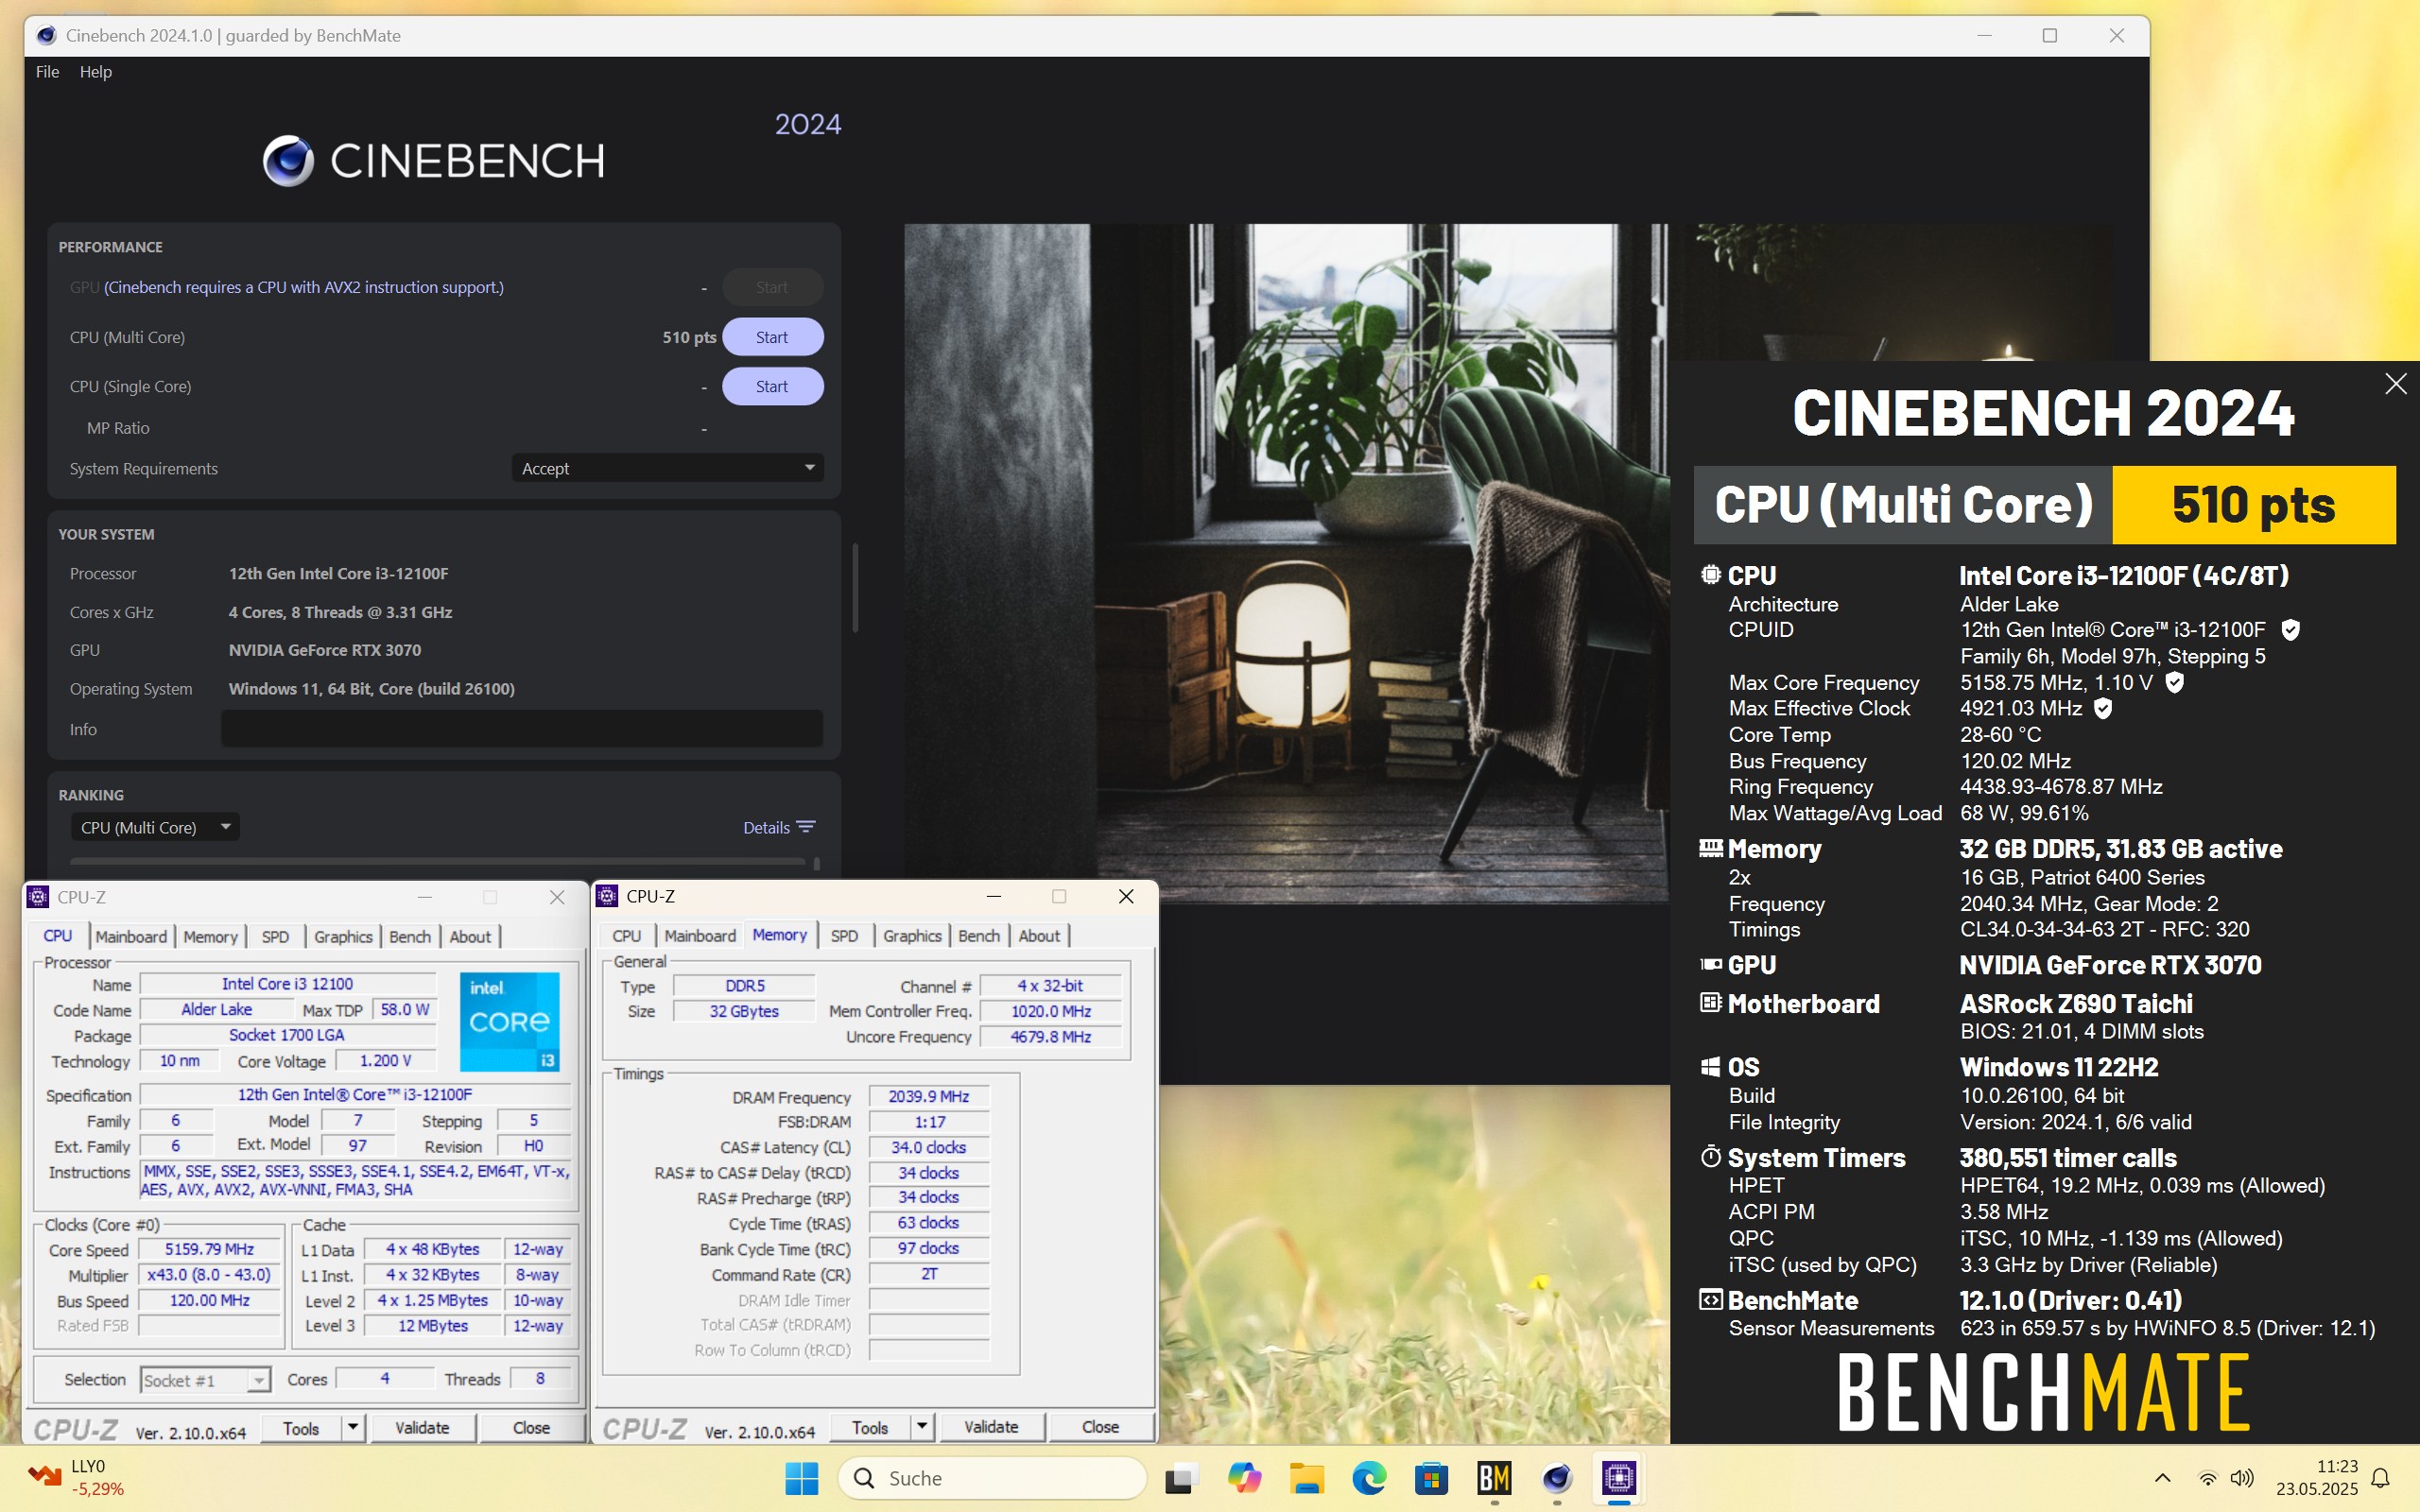Click Close button in right CPU-Z window
The height and width of the screenshot is (1512, 2420).
click(1100, 1427)
